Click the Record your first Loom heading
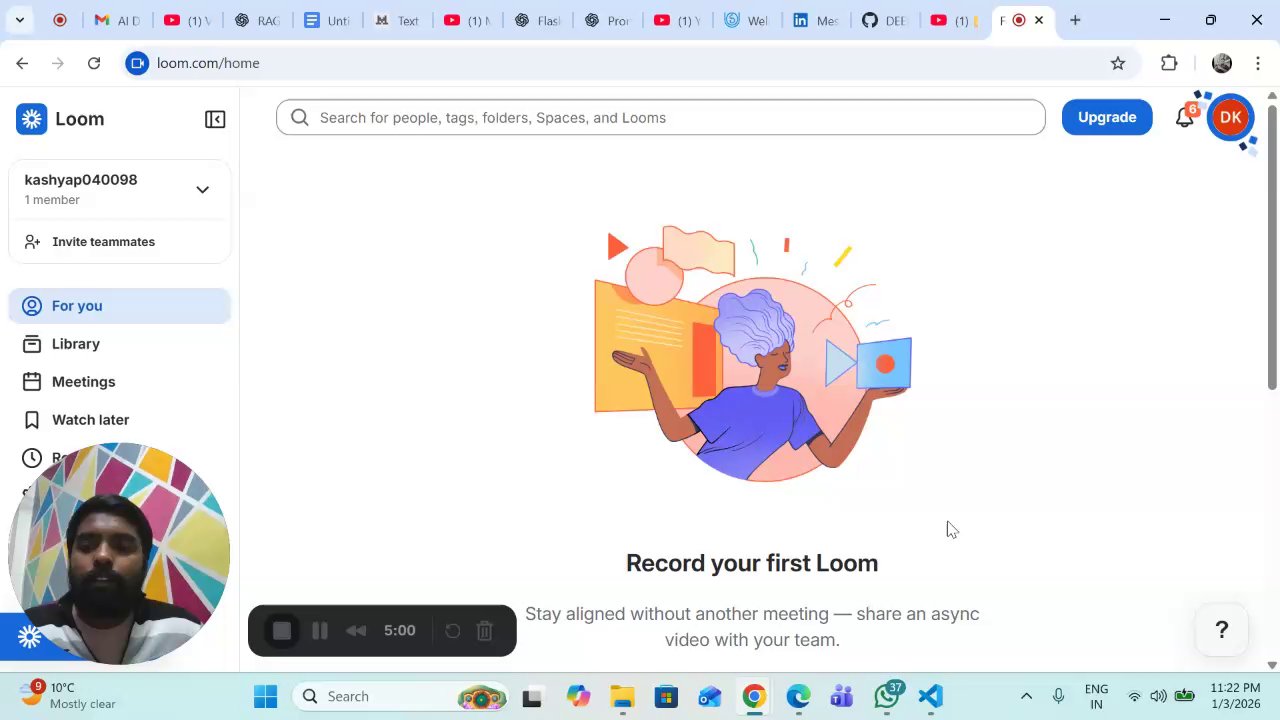The width and height of the screenshot is (1280, 720). pyautogui.click(x=752, y=563)
